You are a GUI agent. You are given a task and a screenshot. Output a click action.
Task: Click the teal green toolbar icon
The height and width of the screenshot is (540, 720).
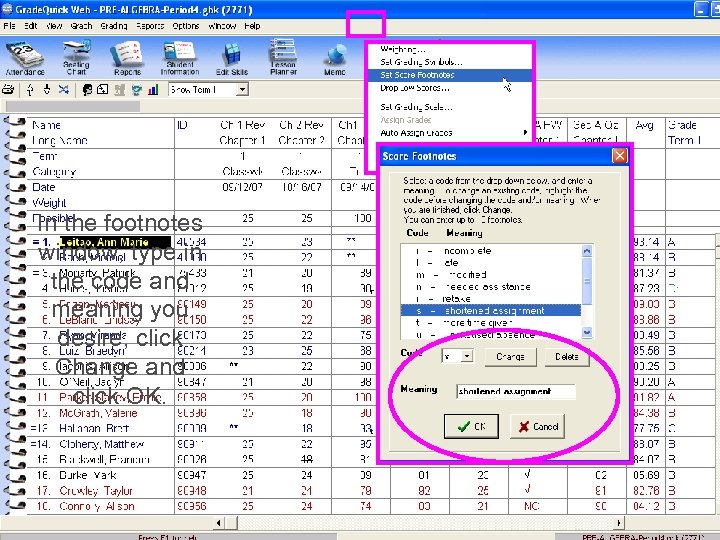[x=136, y=90]
